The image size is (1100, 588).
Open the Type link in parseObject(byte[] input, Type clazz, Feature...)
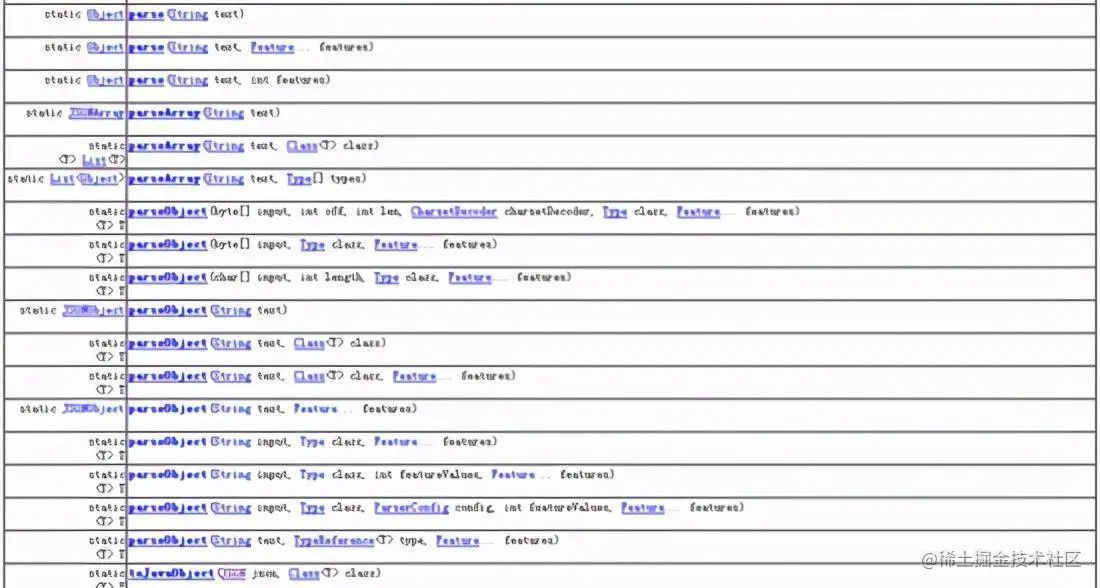coord(312,245)
